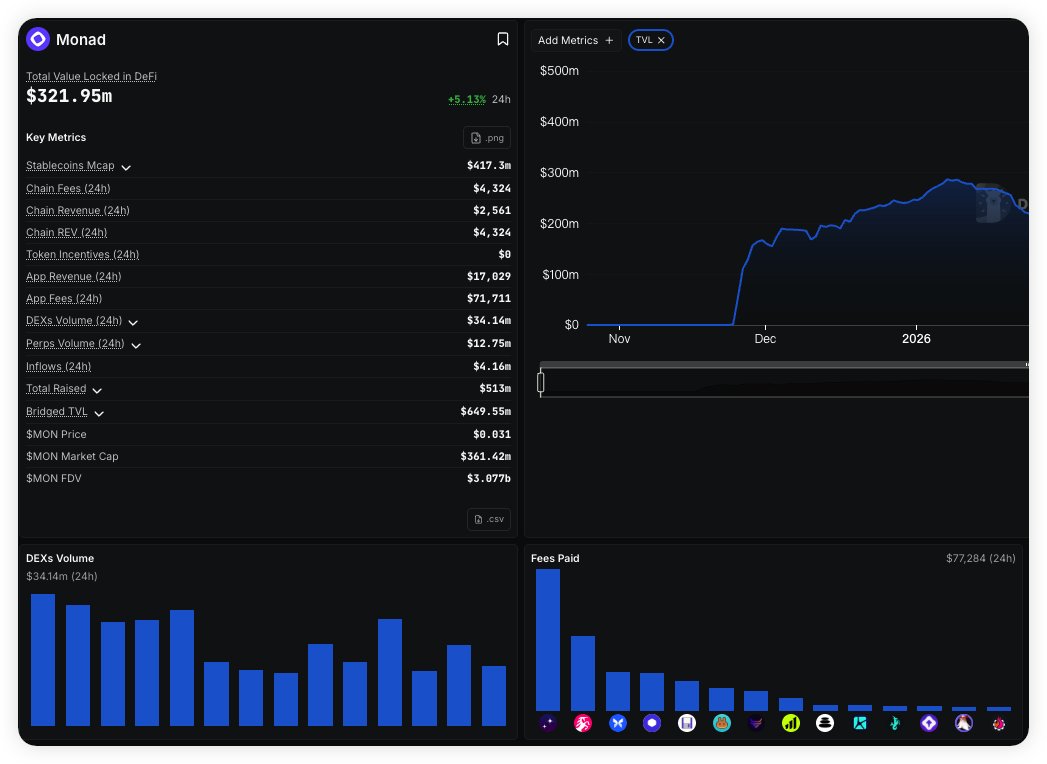Click the Monad chain logo
1047x764 pixels.
coord(38,39)
